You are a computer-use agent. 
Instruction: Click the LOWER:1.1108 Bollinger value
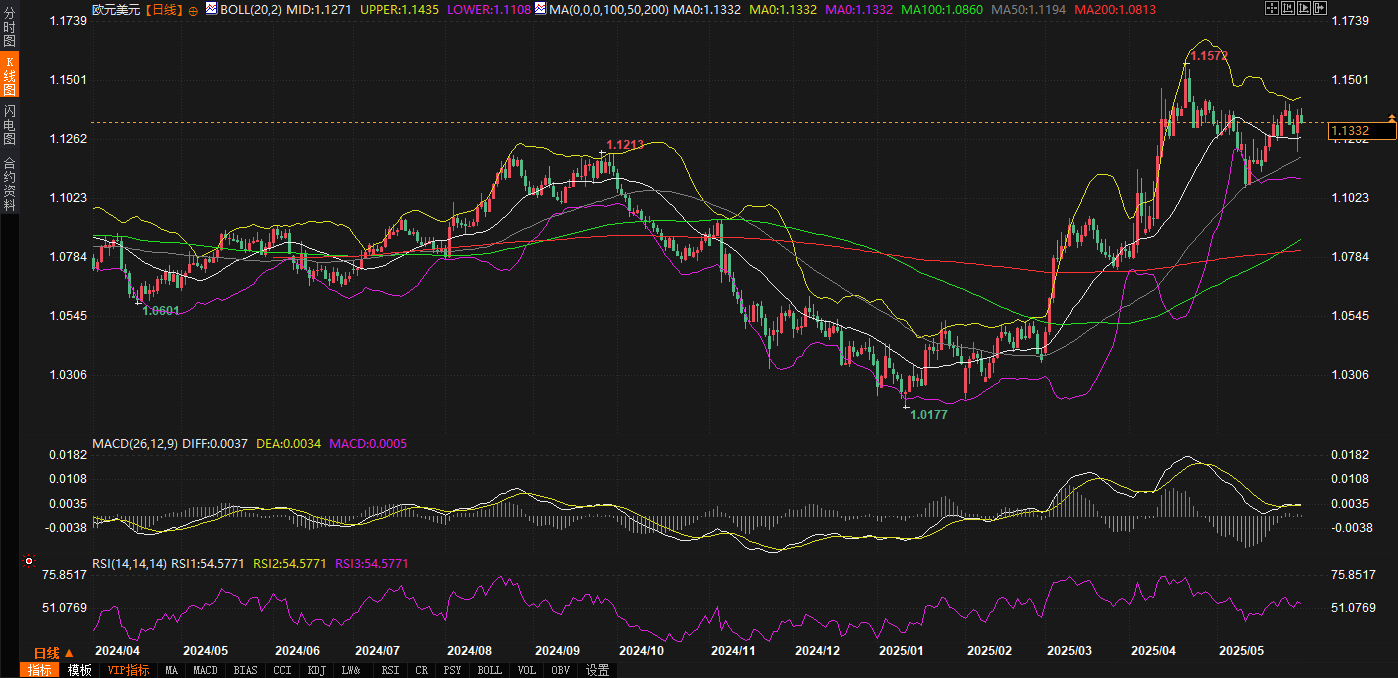488,9
